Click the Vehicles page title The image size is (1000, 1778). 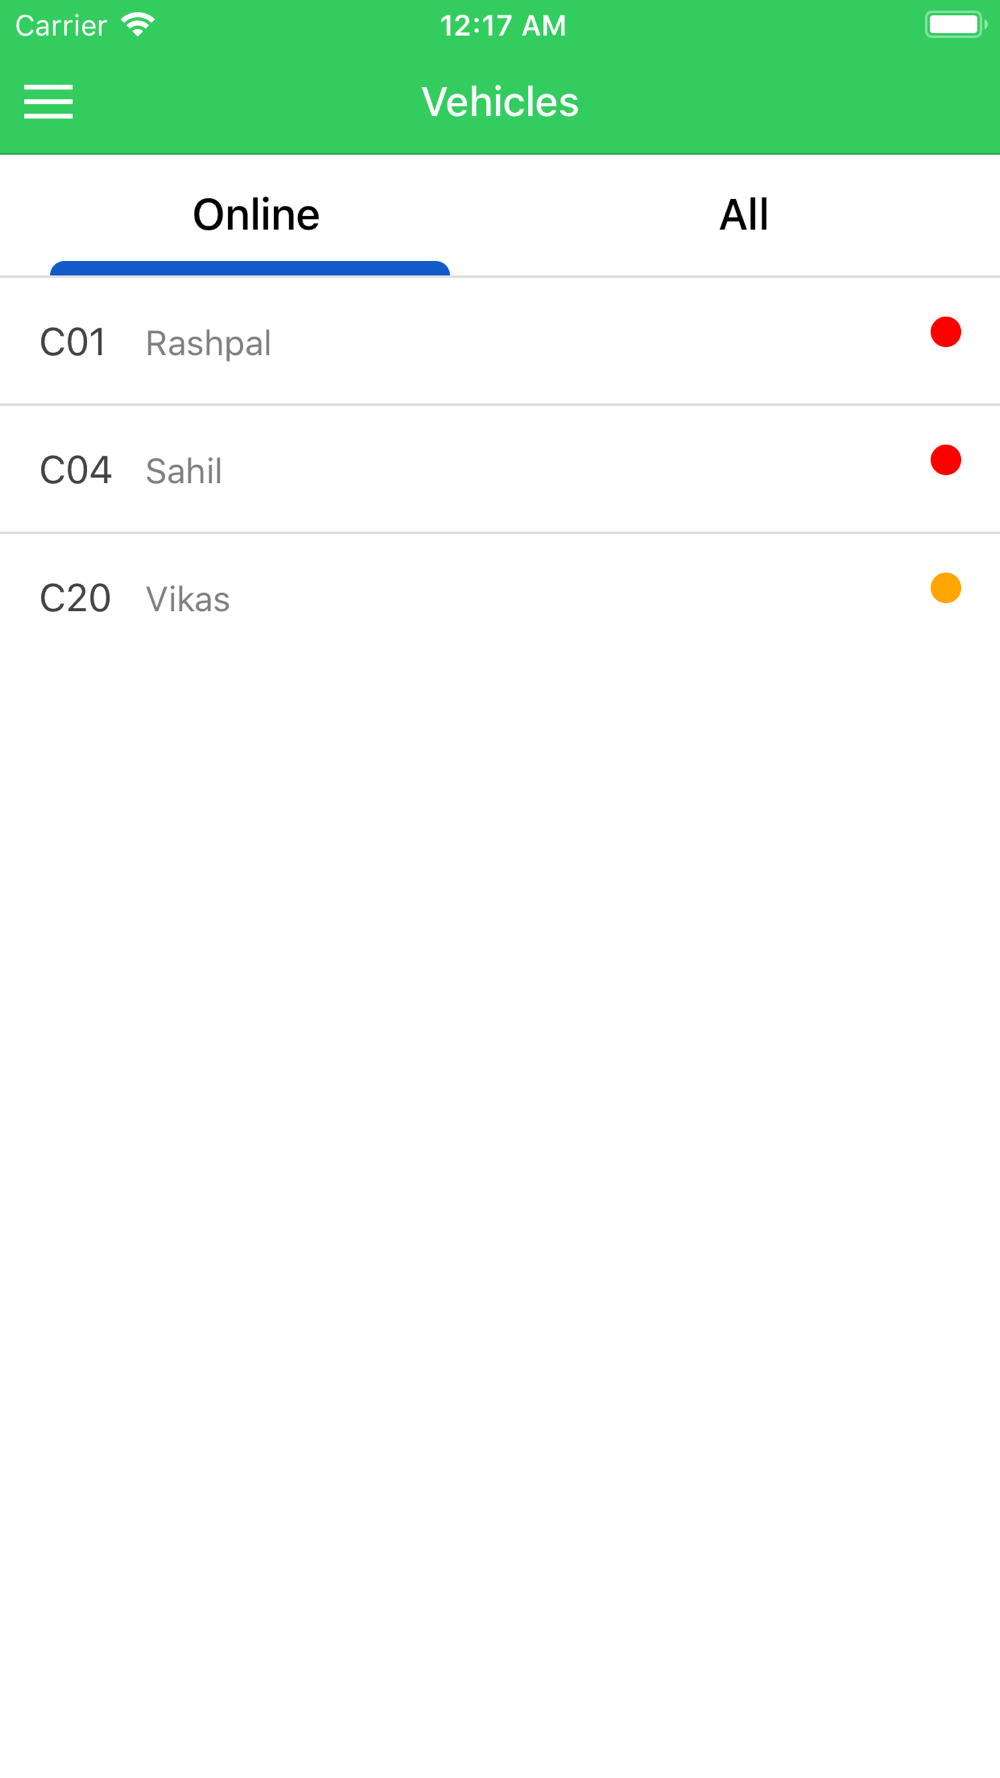coord(500,102)
